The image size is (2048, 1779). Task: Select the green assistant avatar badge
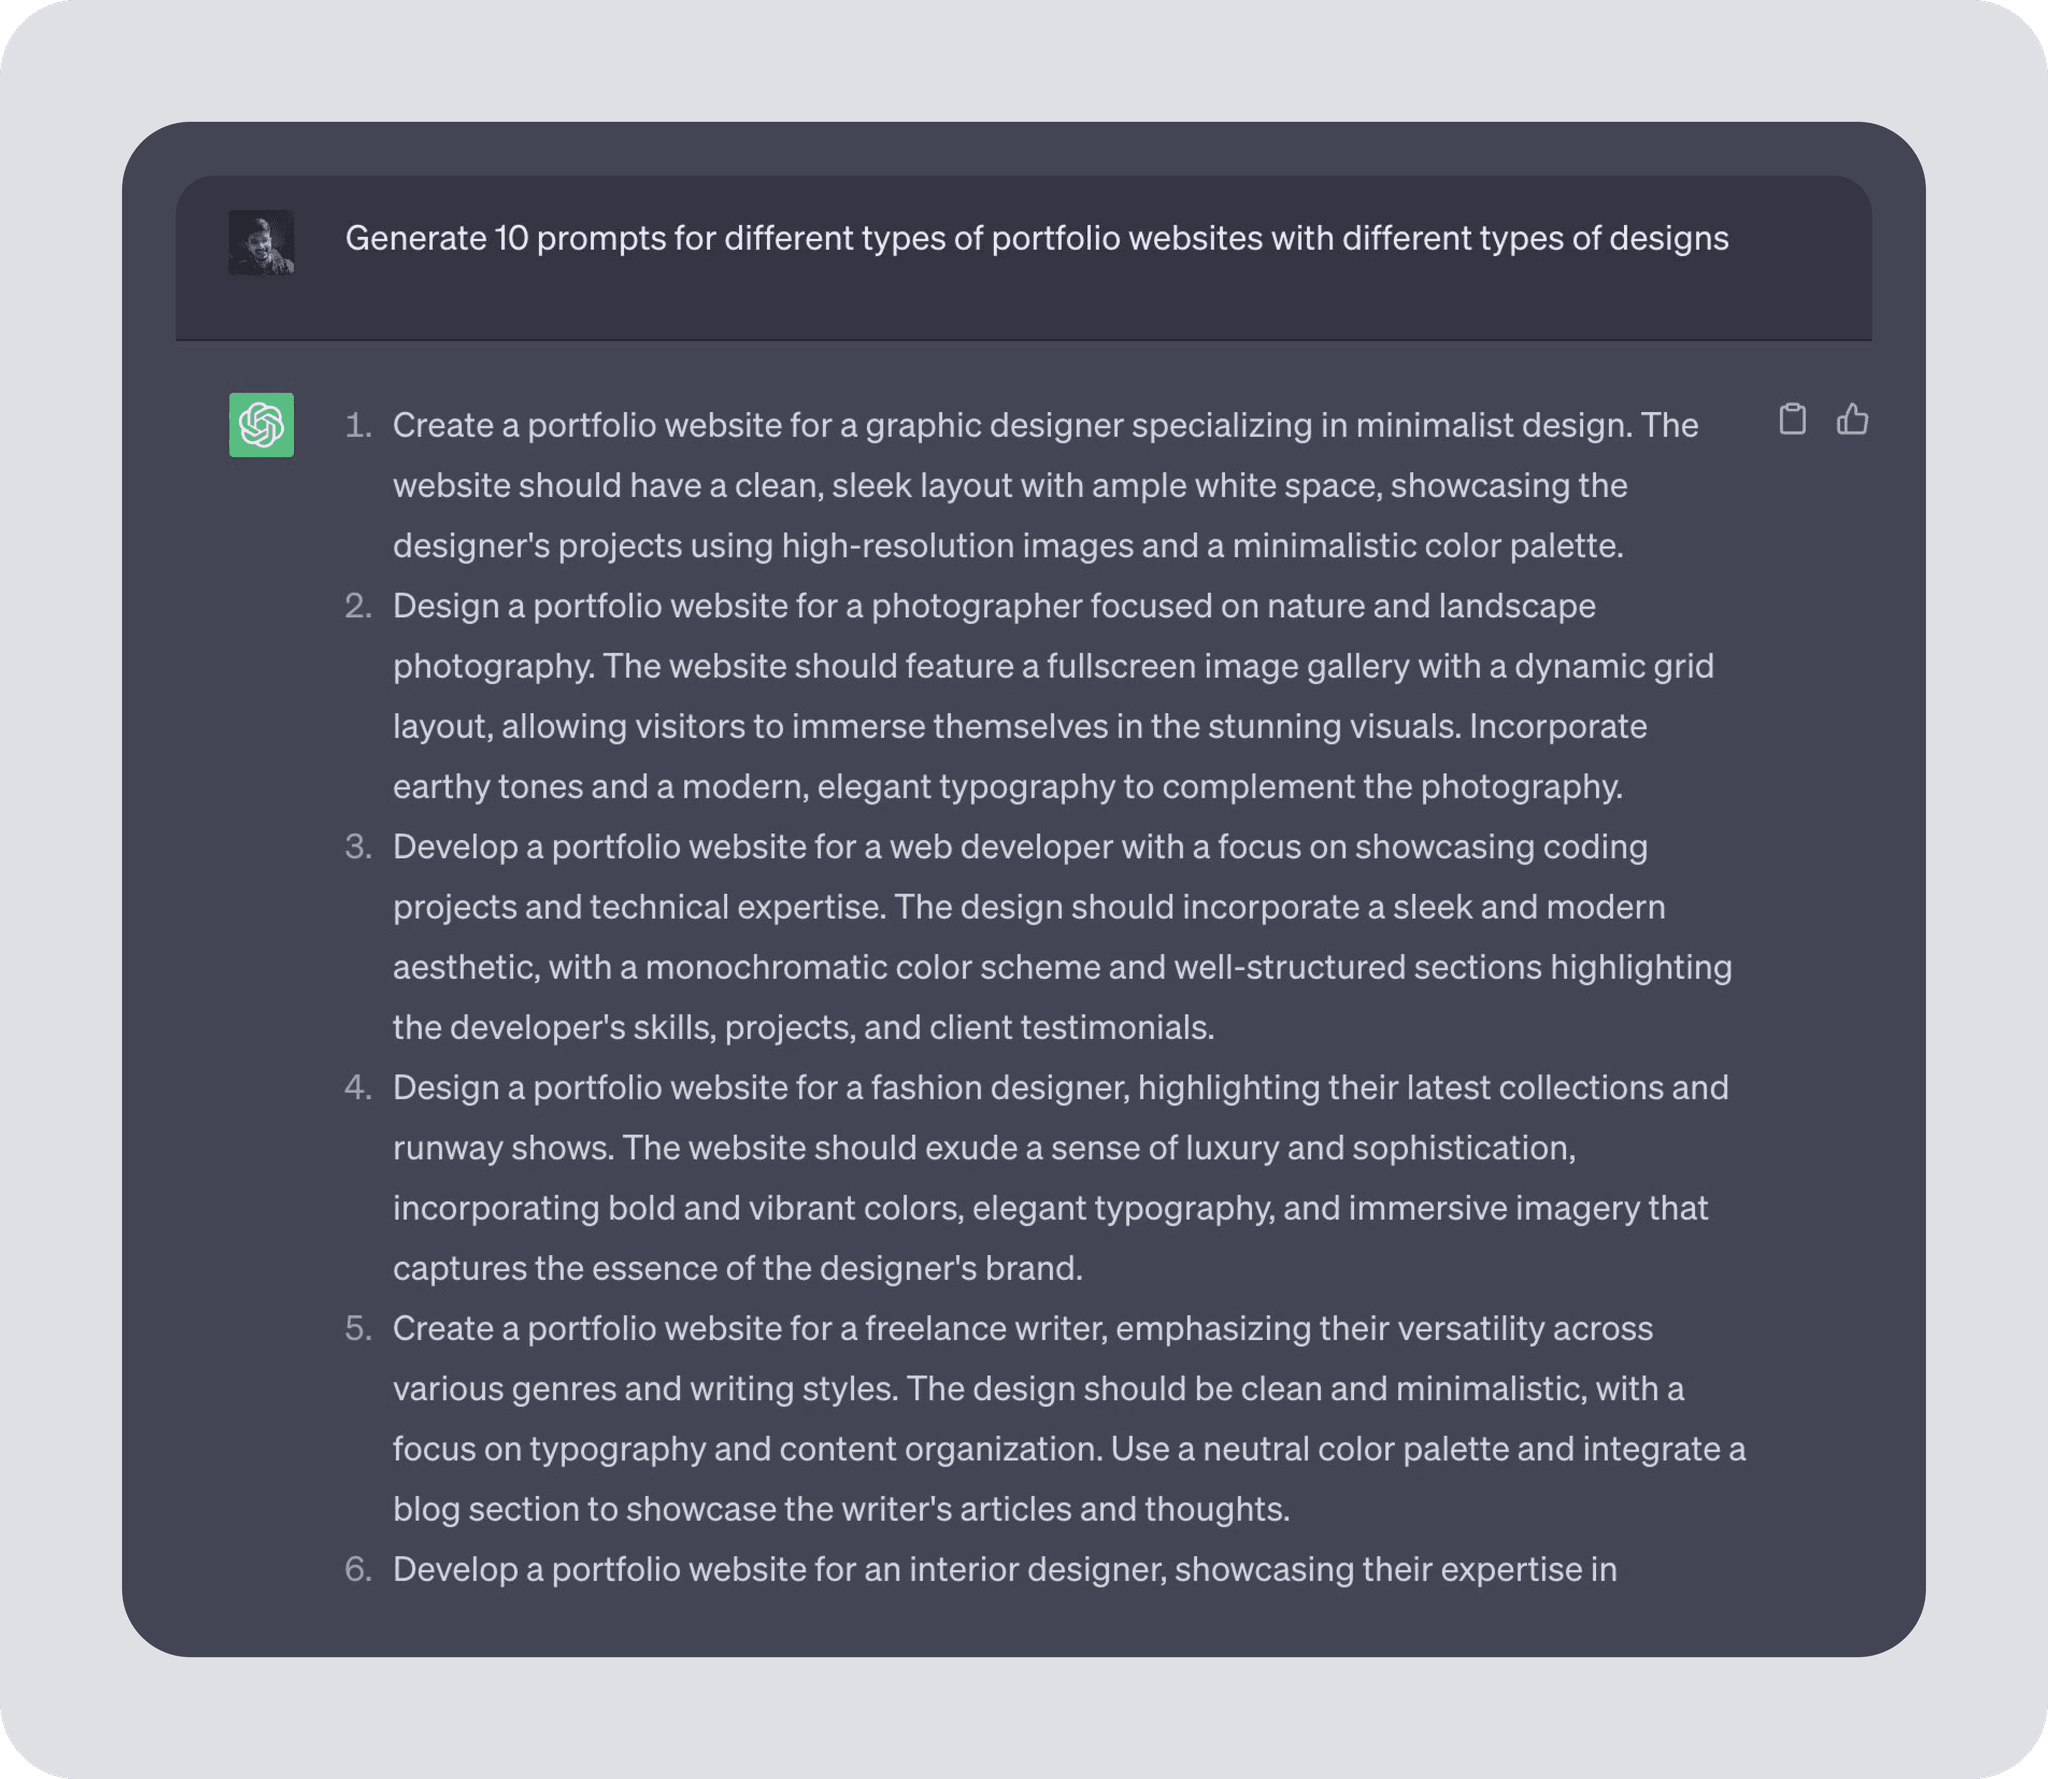pos(260,425)
